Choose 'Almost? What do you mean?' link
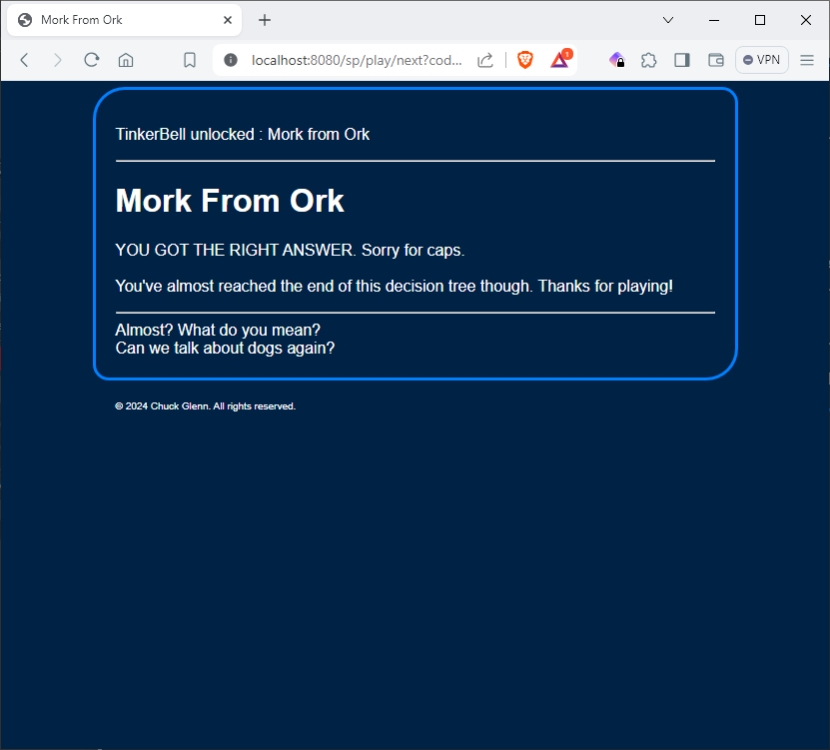830x750 pixels. (218, 329)
